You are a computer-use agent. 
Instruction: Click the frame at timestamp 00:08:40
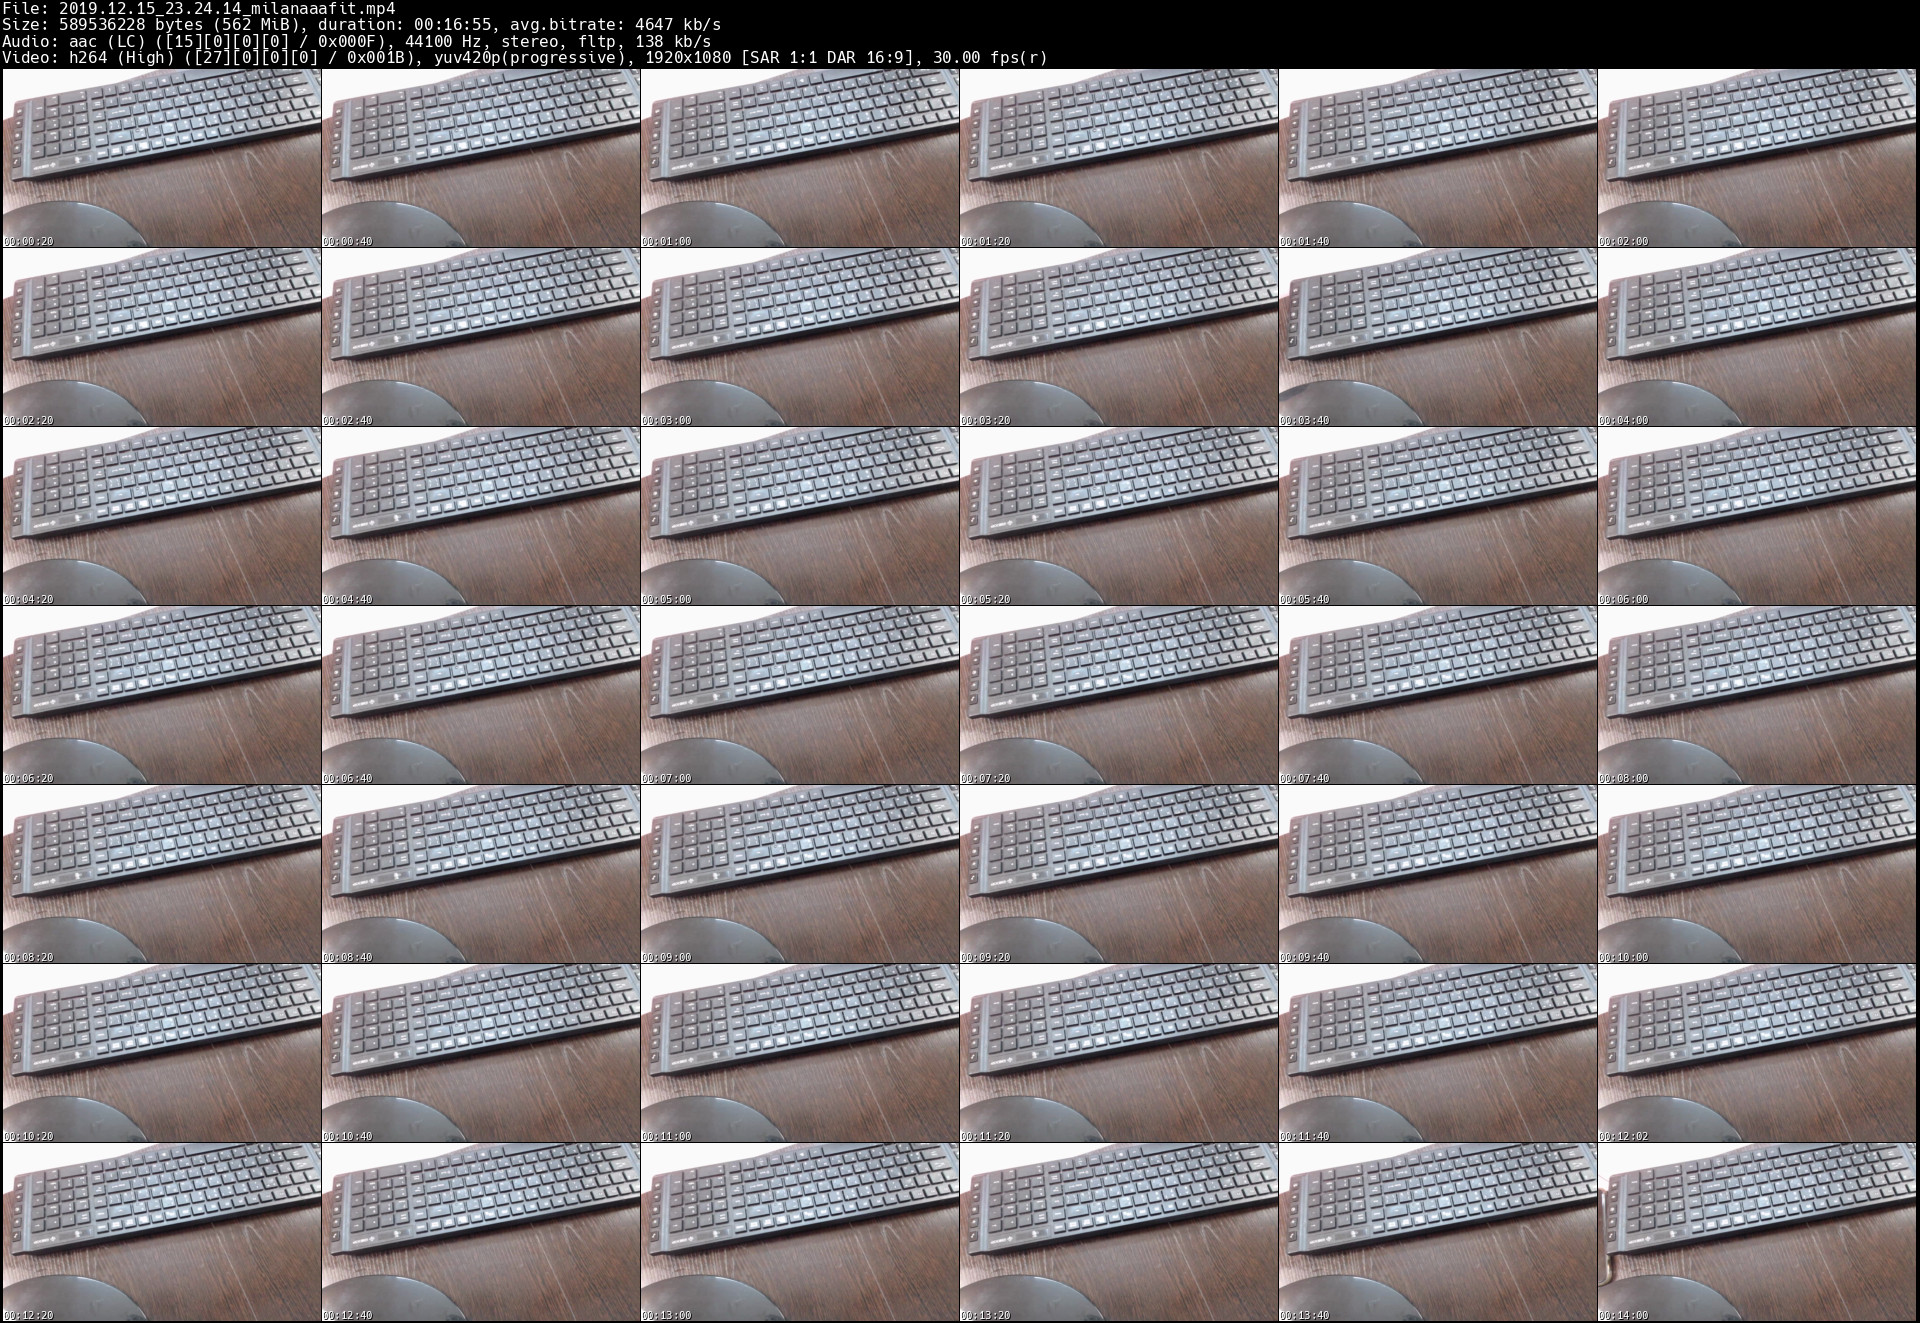(481, 874)
